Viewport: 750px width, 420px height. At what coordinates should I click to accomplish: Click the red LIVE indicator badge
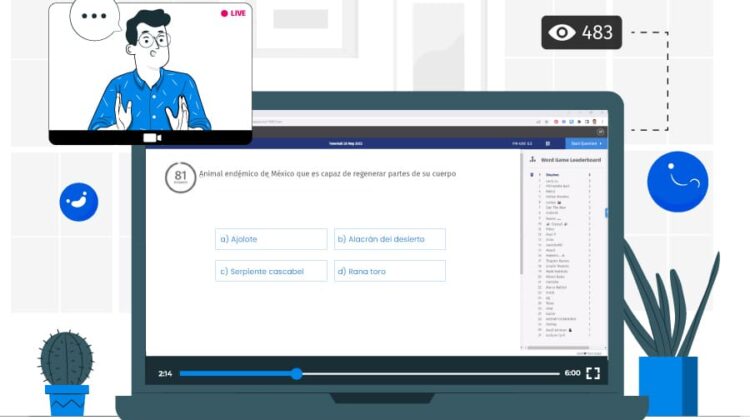[233, 13]
